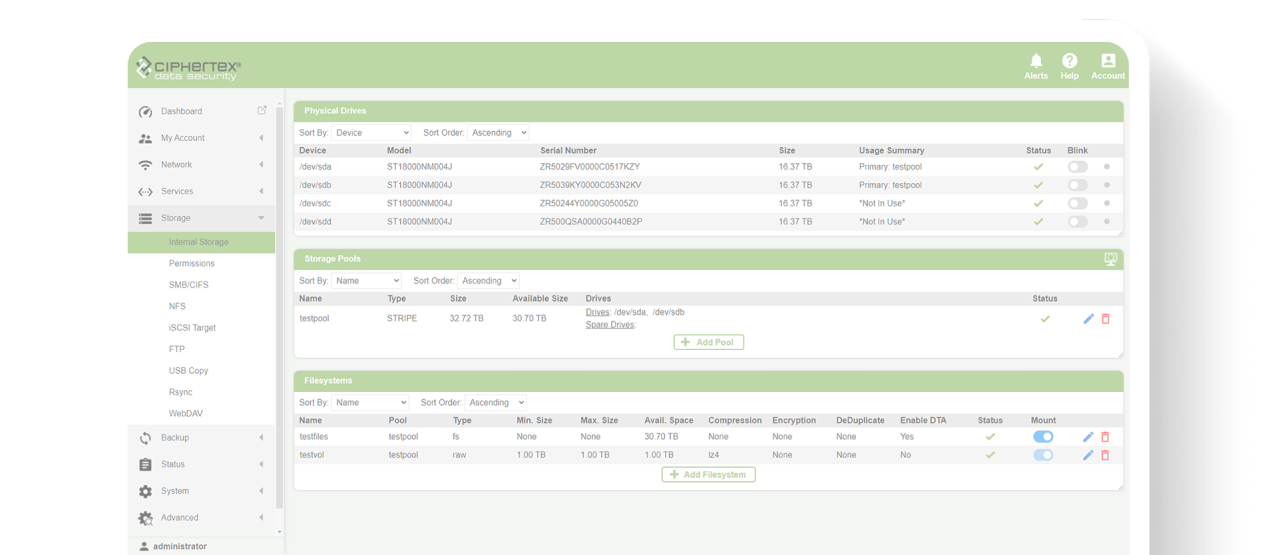1278x555 pixels.
Task: Toggle blink for /dev/sdb drive
Action: (x=1077, y=185)
